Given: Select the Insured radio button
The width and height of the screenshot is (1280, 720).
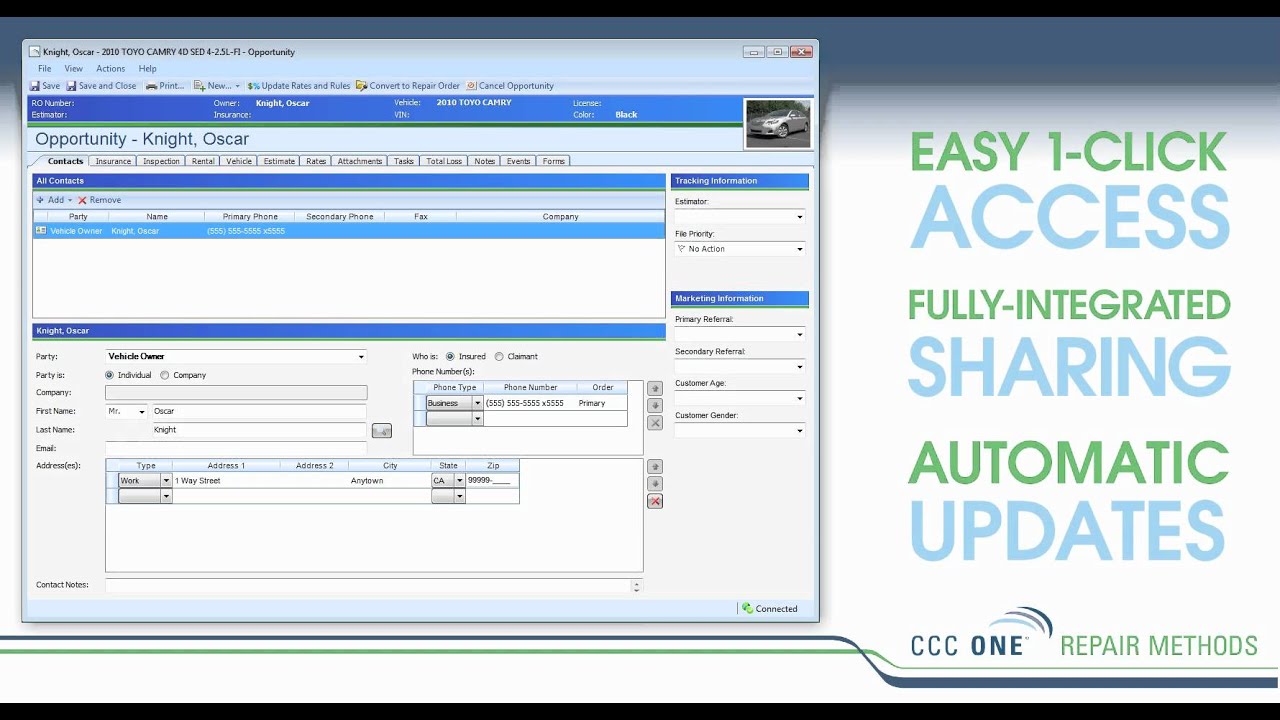Looking at the screenshot, I should click(450, 356).
